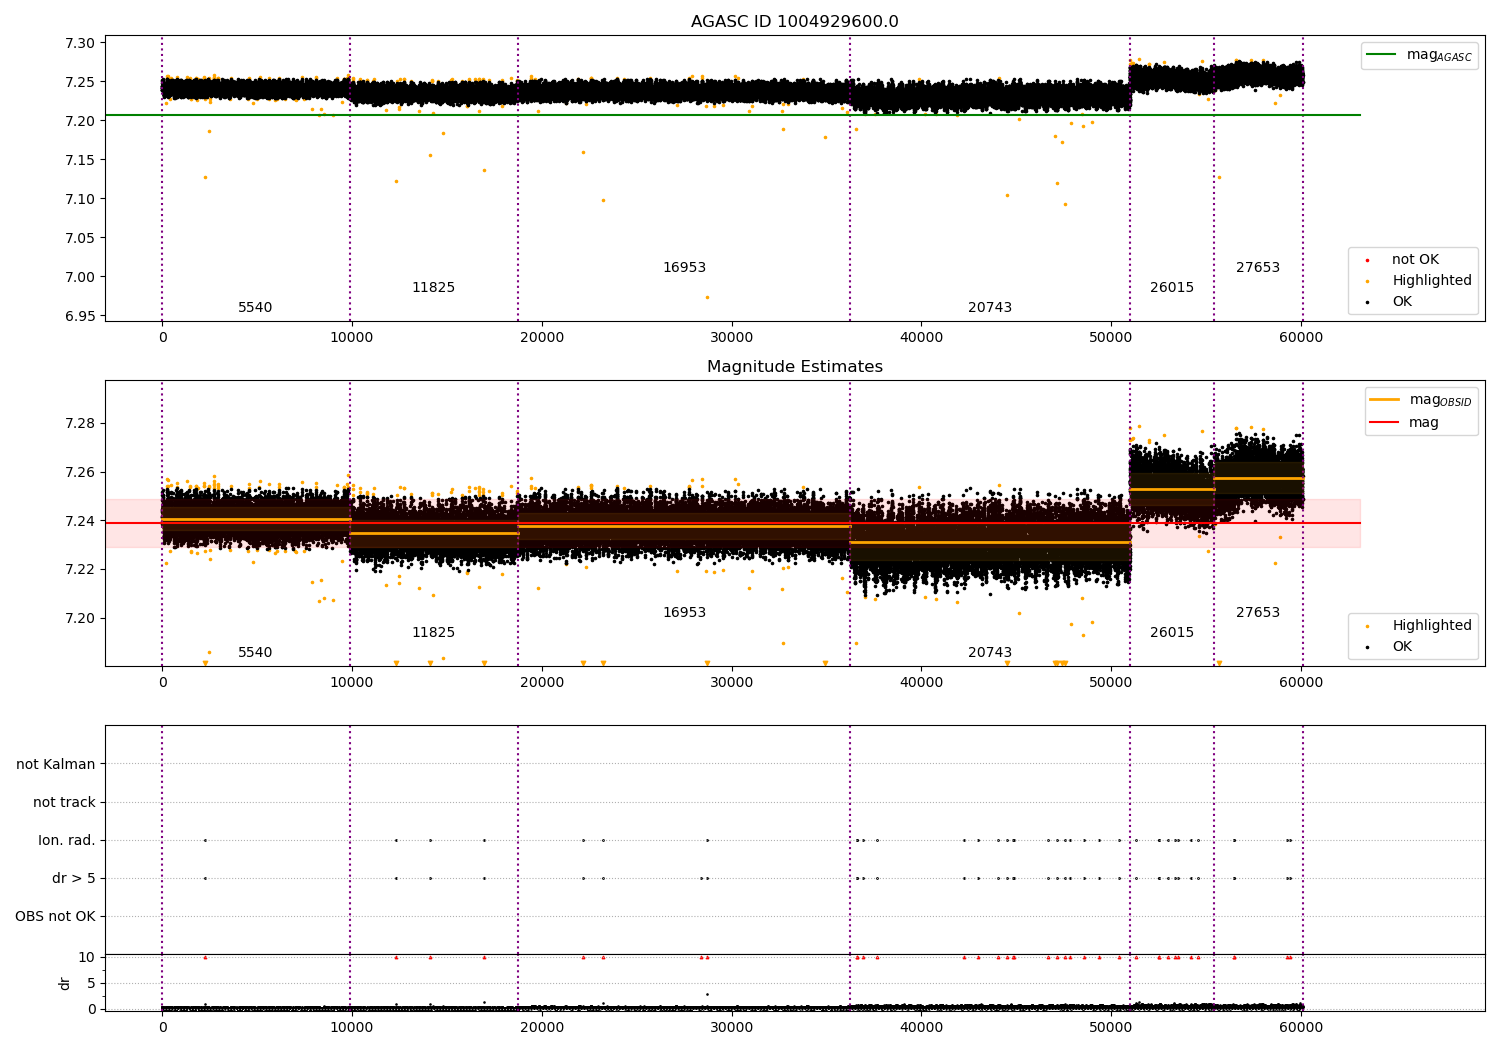Click OBSID label 26015 in Magnitude Estimates plot
This screenshot has width=1500, height=1050.
1172,633
